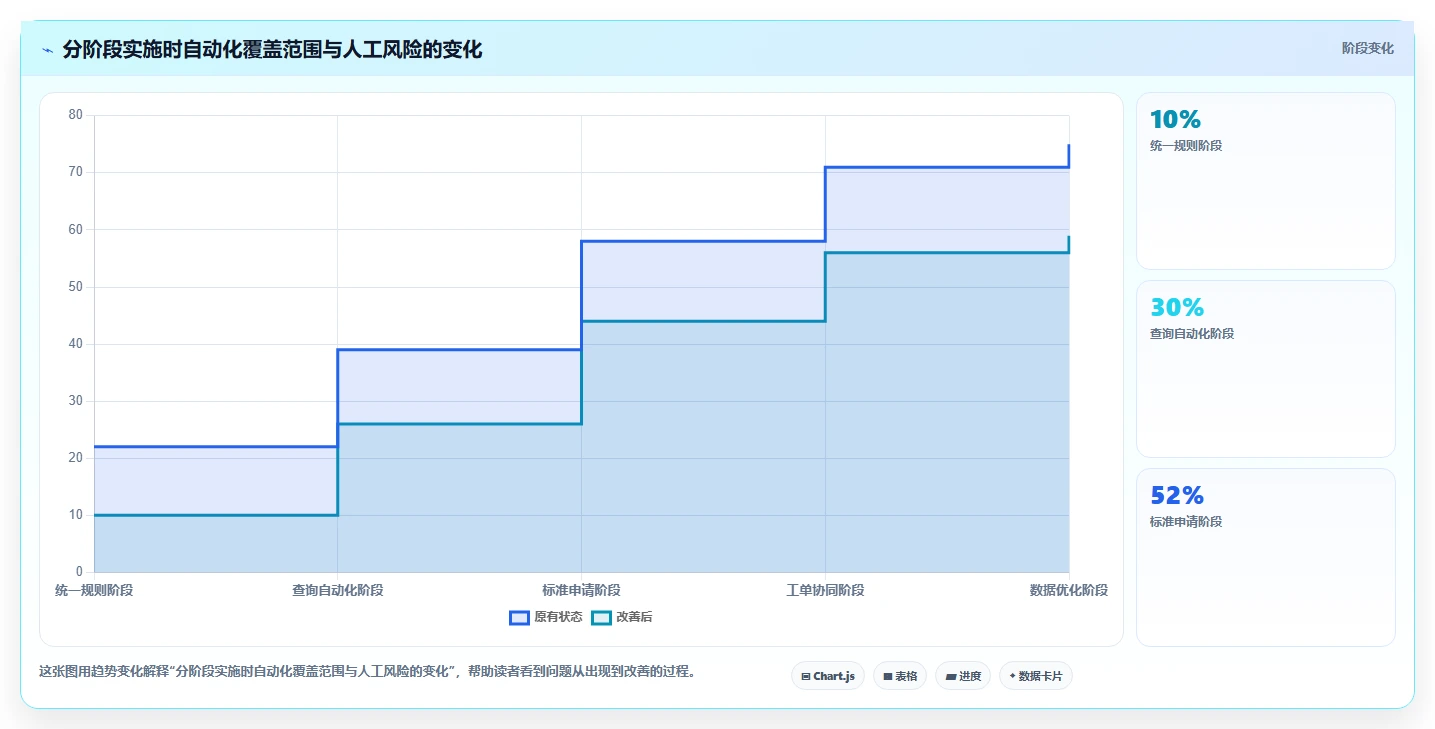
Task: Toggle the 原有状态 legend entry
Action: [546, 617]
